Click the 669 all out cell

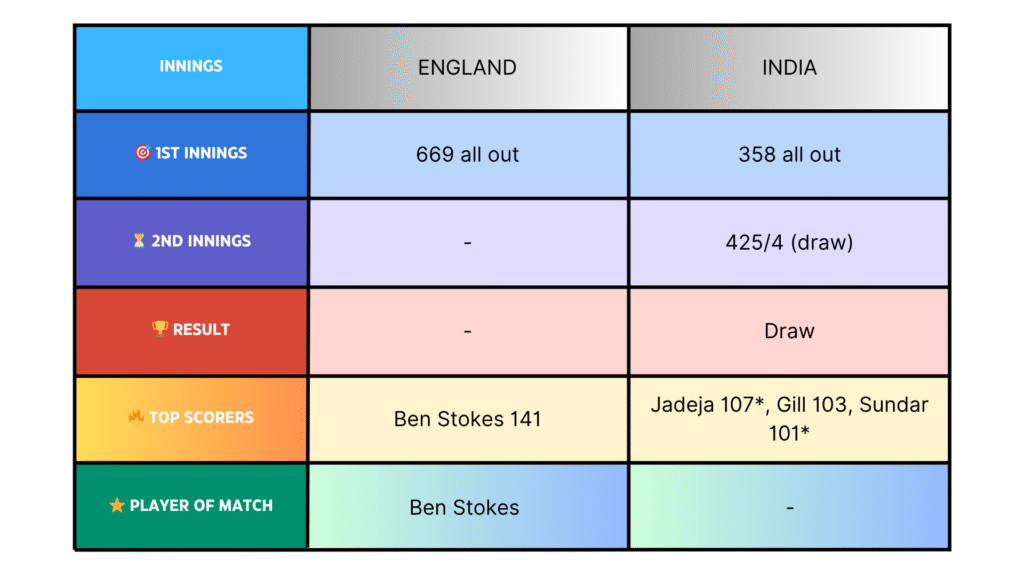(468, 155)
